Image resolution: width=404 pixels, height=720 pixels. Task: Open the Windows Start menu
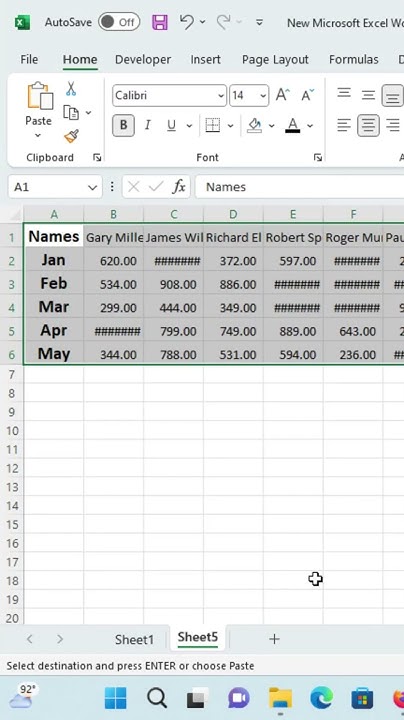(116, 698)
